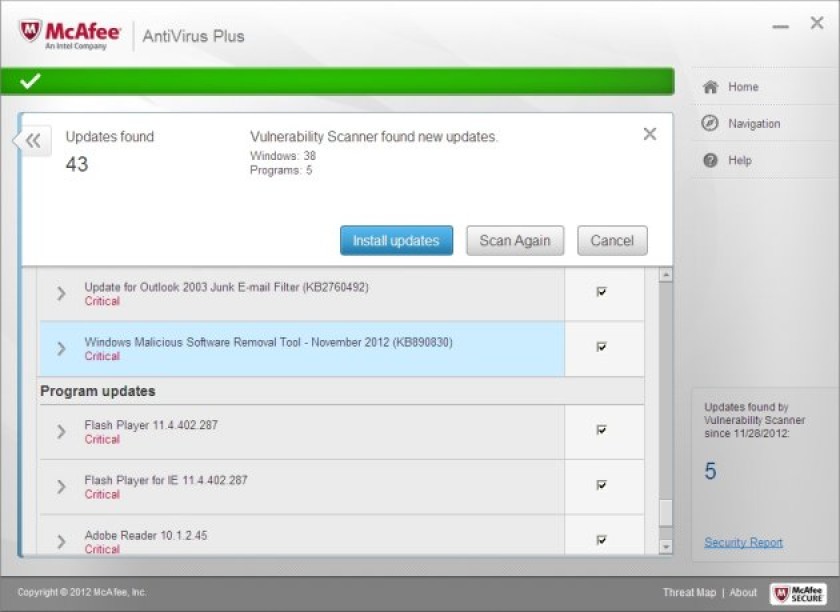Click the scrollbar down arrow
Screen dimensions: 840x612
tap(665, 547)
